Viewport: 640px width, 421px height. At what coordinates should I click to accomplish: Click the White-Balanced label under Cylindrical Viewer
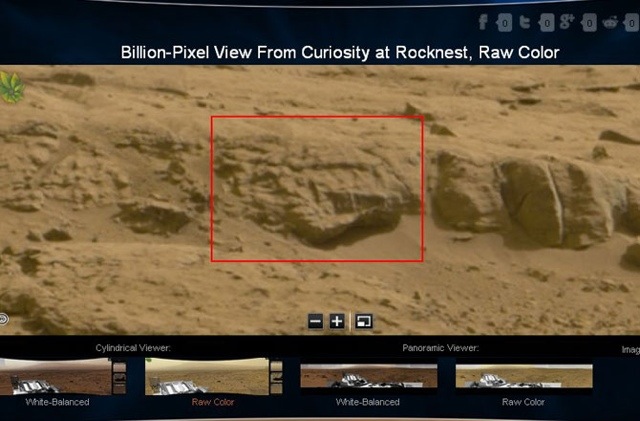pos(57,402)
